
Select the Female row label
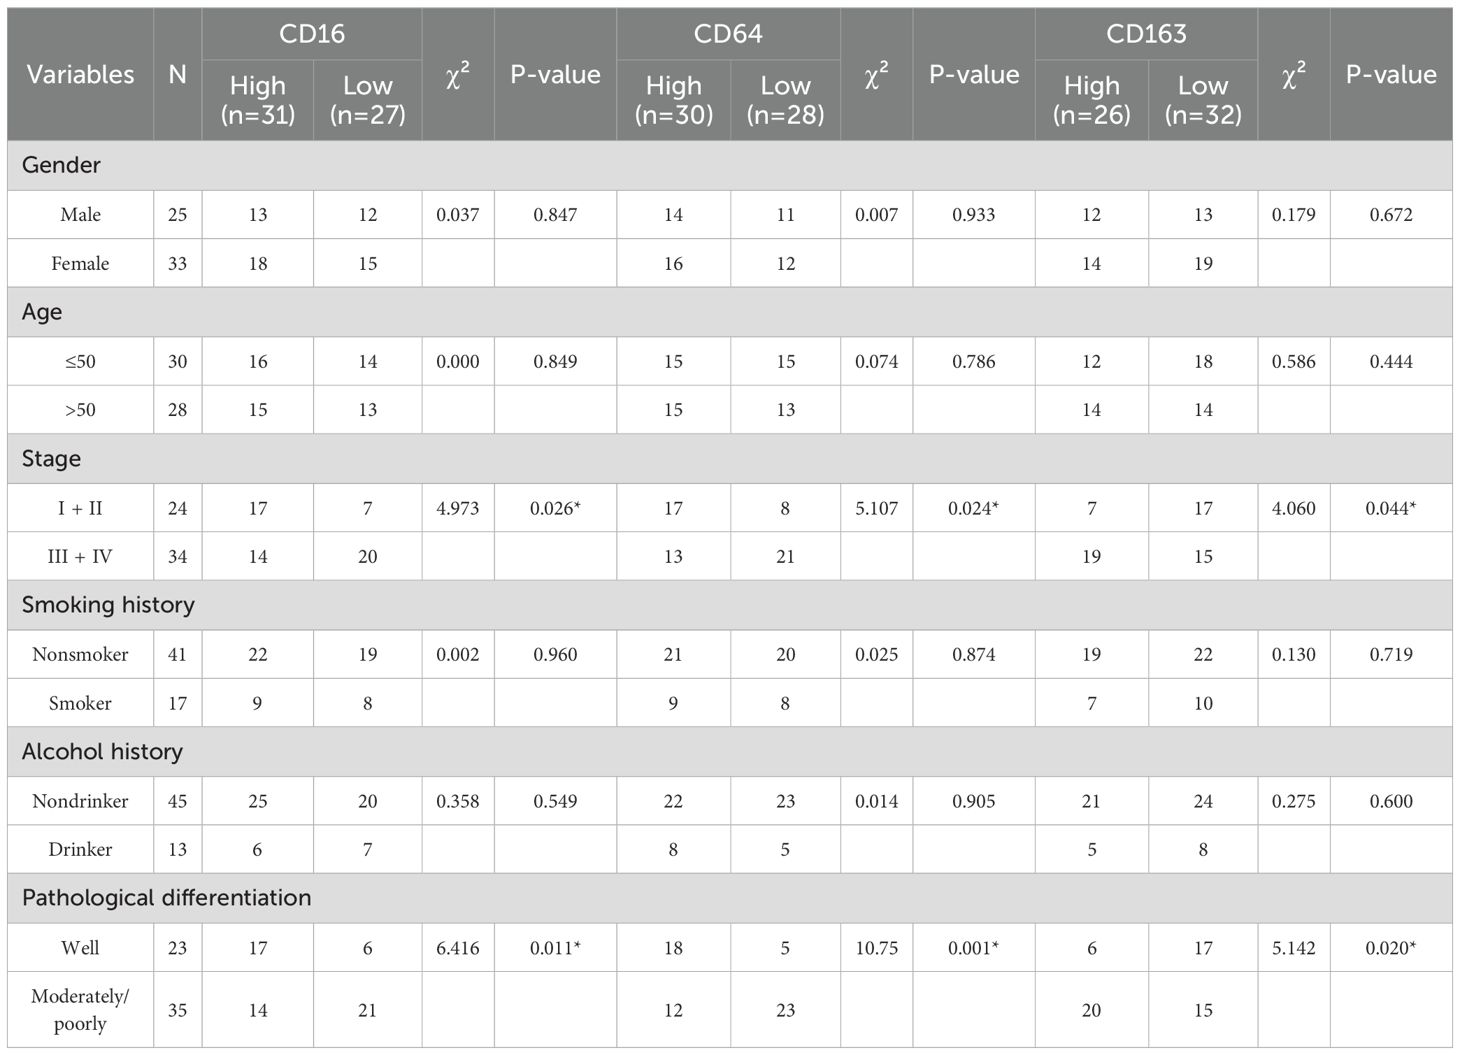80,264
